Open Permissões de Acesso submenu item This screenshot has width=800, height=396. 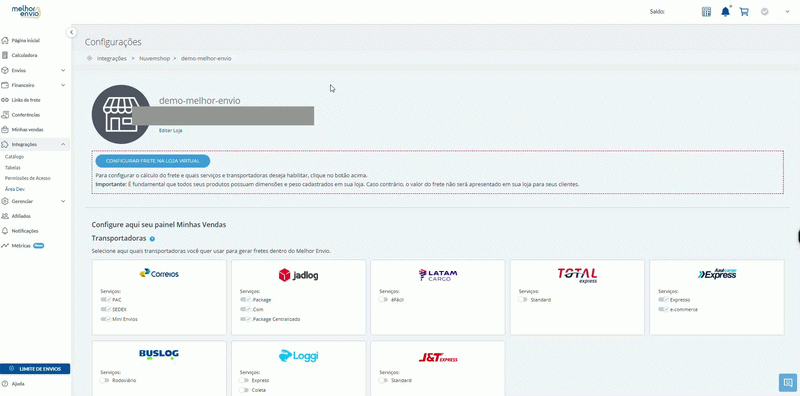pos(28,178)
